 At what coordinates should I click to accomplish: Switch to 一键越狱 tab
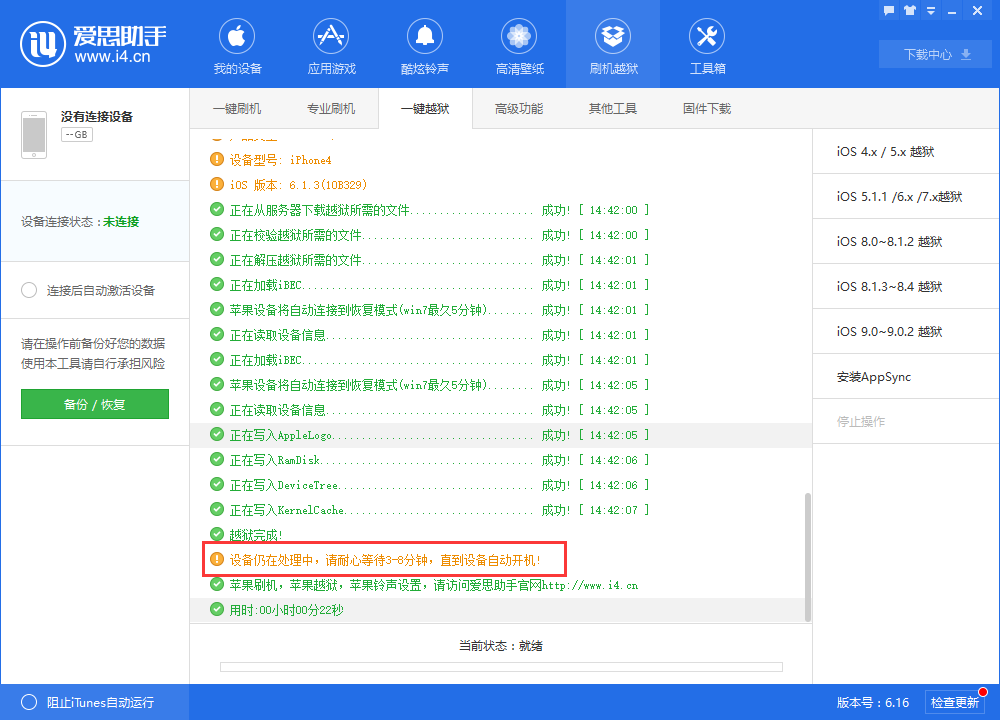pyautogui.click(x=425, y=108)
